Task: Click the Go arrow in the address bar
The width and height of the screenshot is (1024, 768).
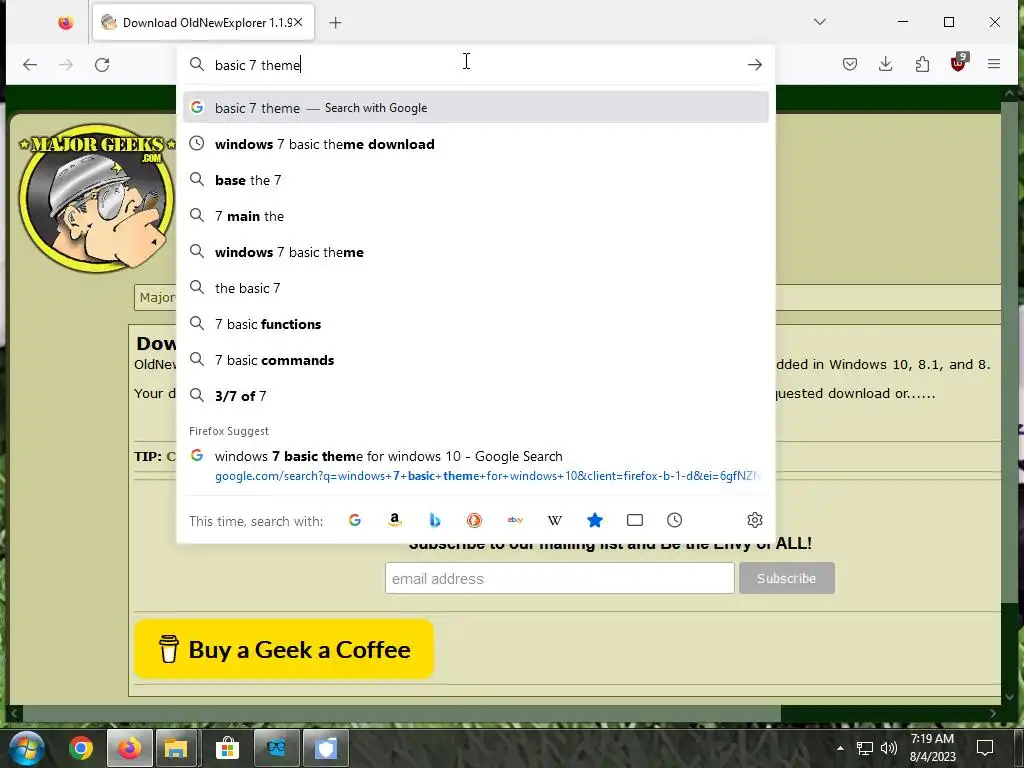Action: 754,65
